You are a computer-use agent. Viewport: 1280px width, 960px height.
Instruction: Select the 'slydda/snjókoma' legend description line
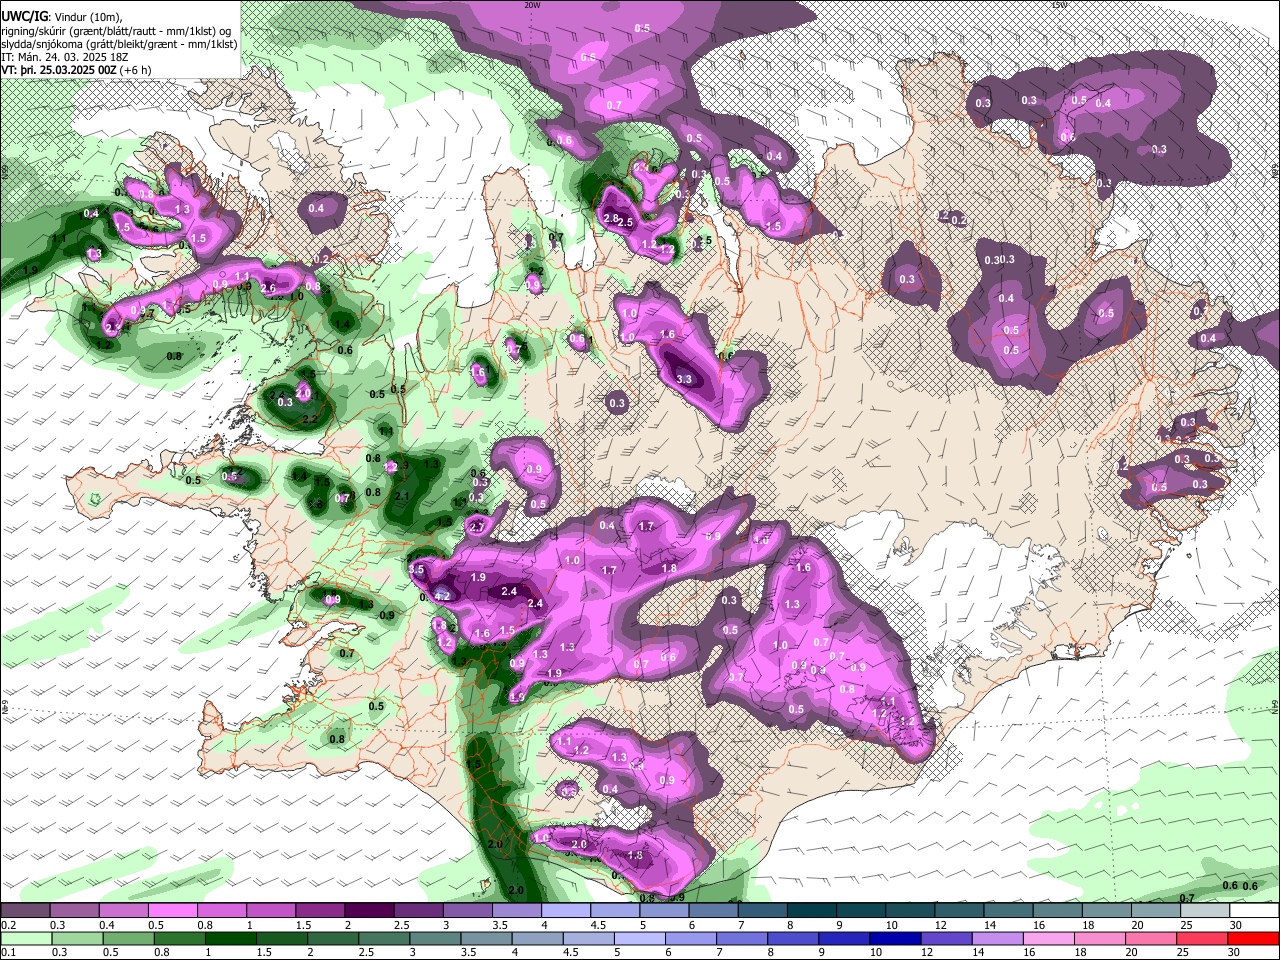pos(119,45)
